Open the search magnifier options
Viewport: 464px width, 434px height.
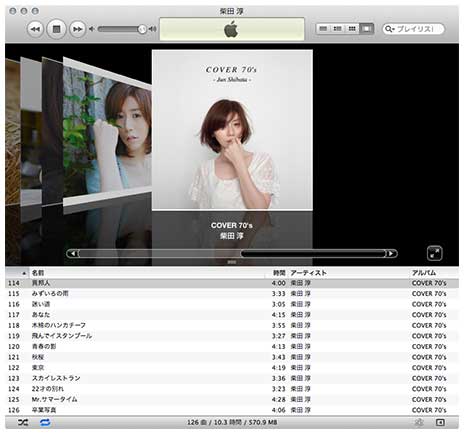coord(390,29)
